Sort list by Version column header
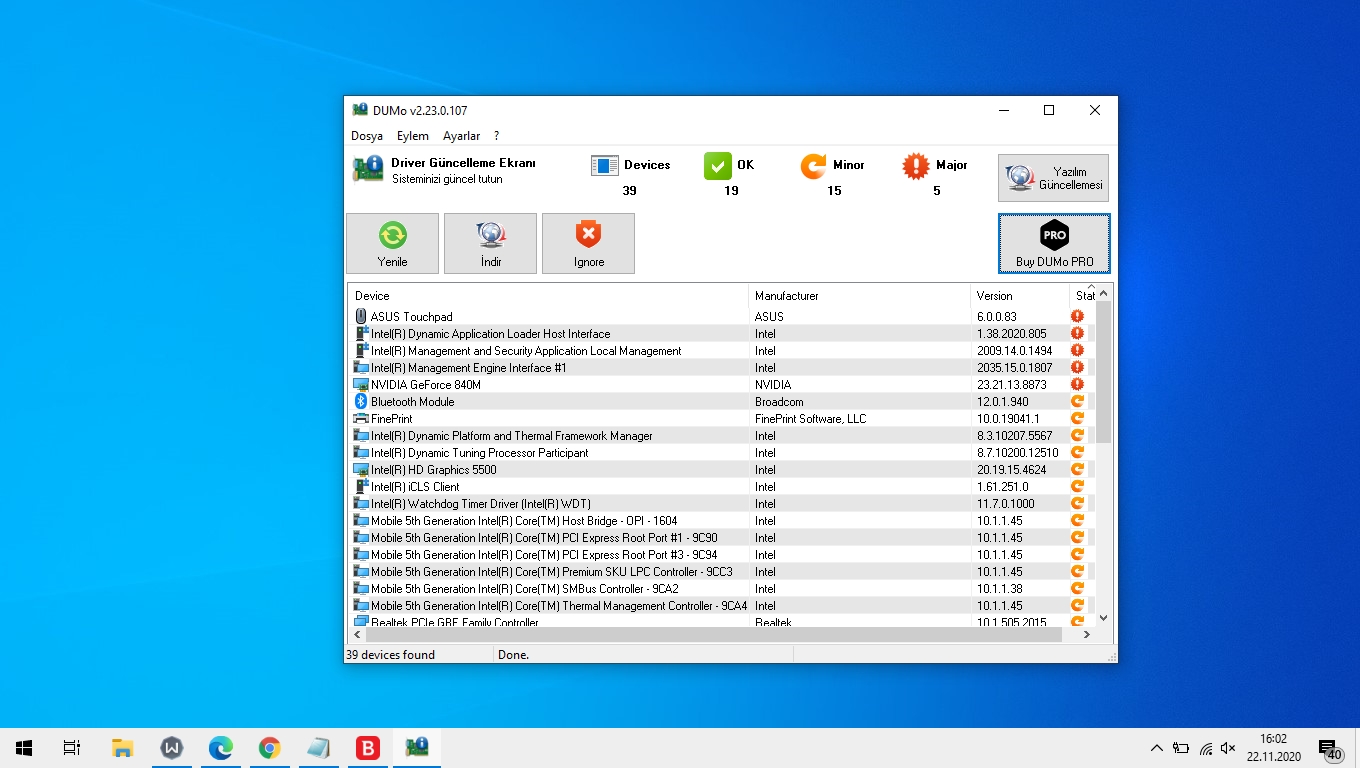Viewport: 1360px width, 768px height. point(1019,296)
